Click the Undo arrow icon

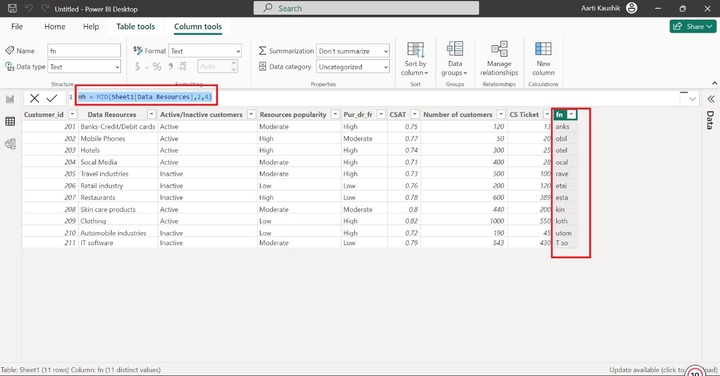pyautogui.click(x=28, y=8)
